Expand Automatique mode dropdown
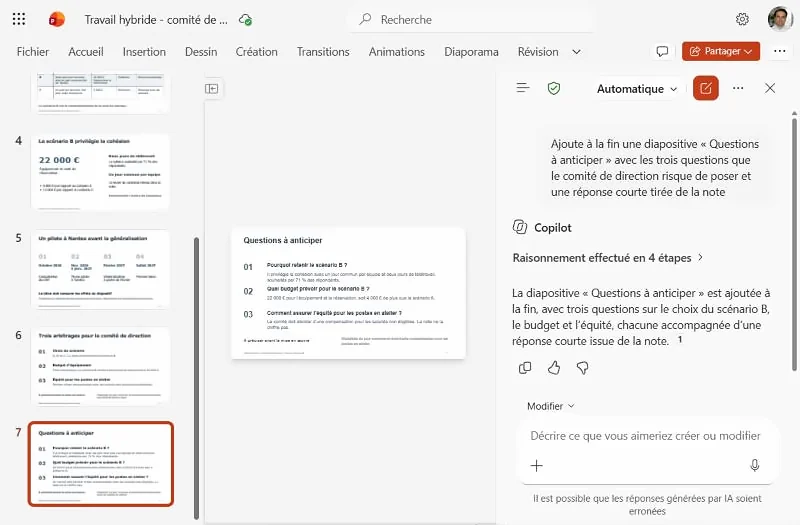This screenshot has height=525, width=800. click(637, 89)
